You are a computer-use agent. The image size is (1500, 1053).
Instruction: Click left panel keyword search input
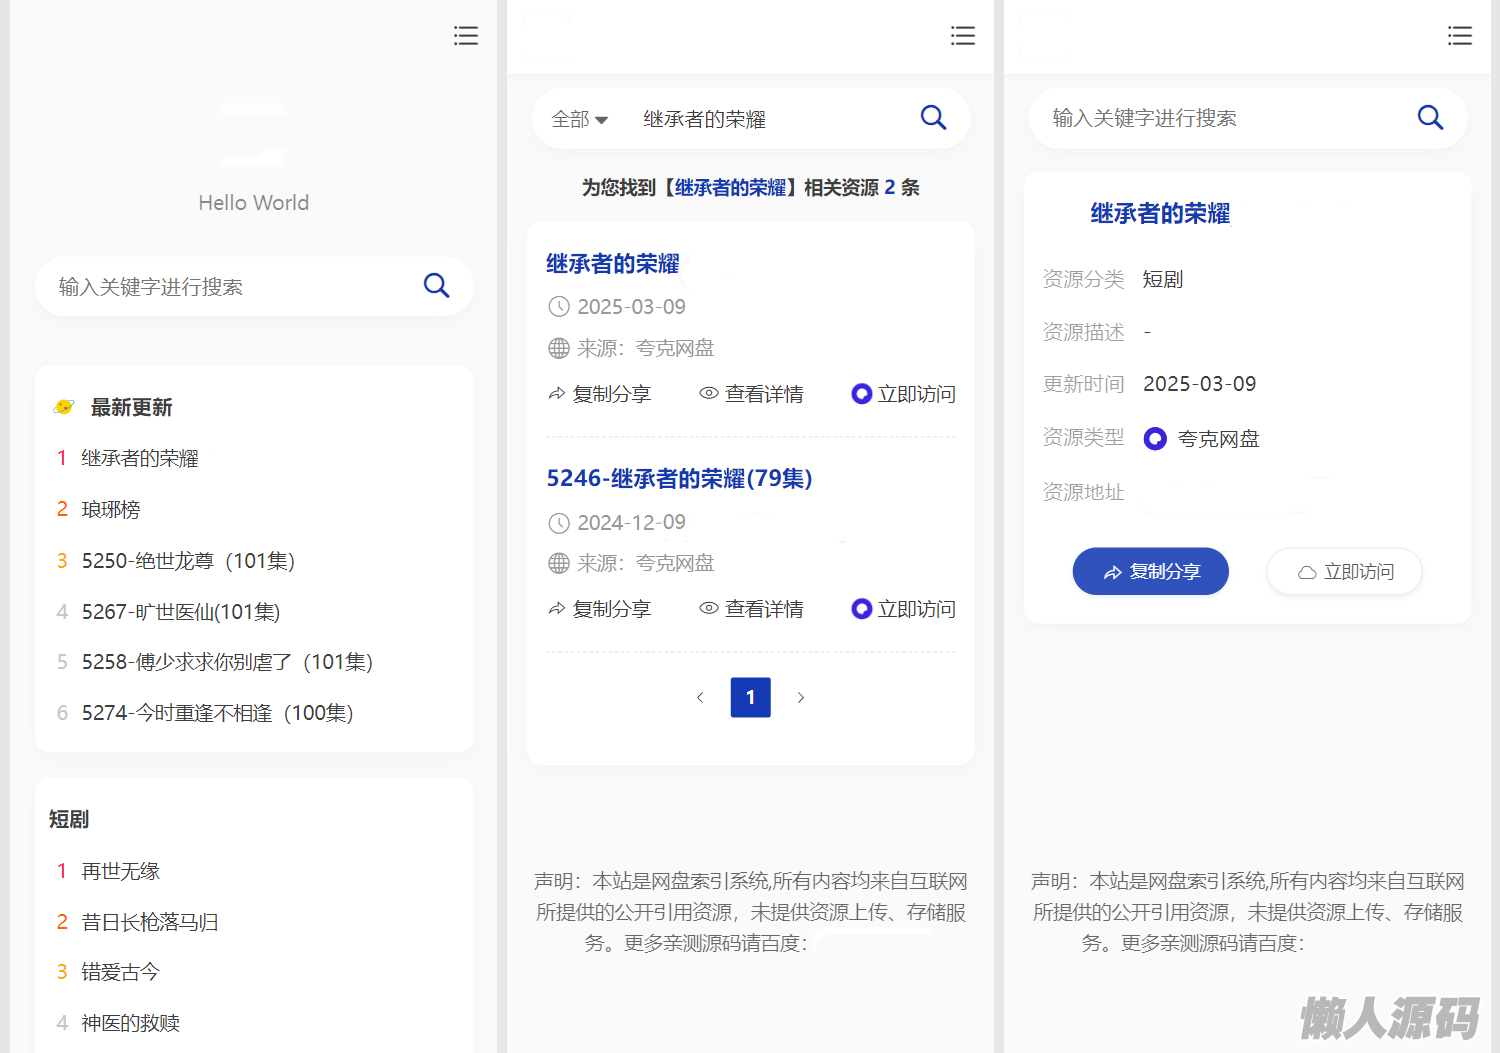(230, 287)
